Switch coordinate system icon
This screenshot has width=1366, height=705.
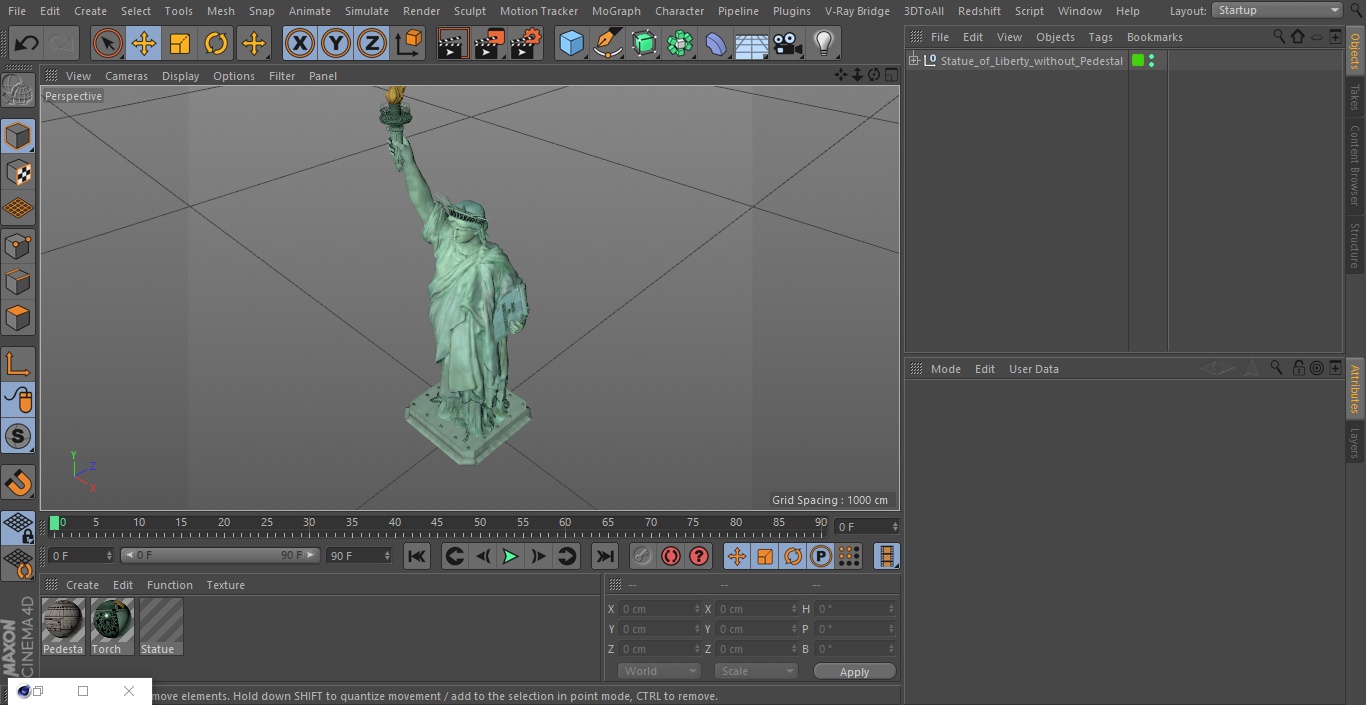(x=409, y=43)
